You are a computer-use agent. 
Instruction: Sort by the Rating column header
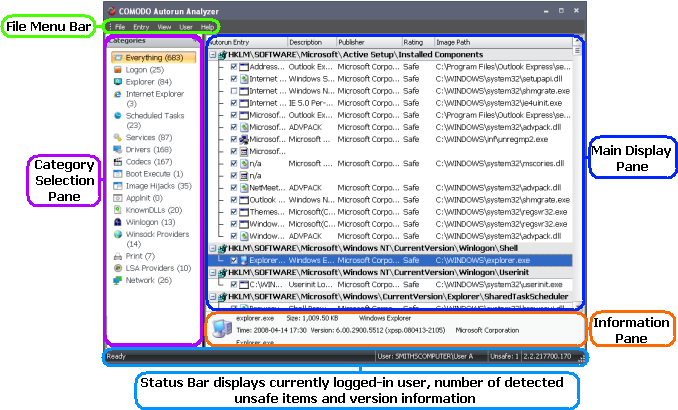[417, 42]
